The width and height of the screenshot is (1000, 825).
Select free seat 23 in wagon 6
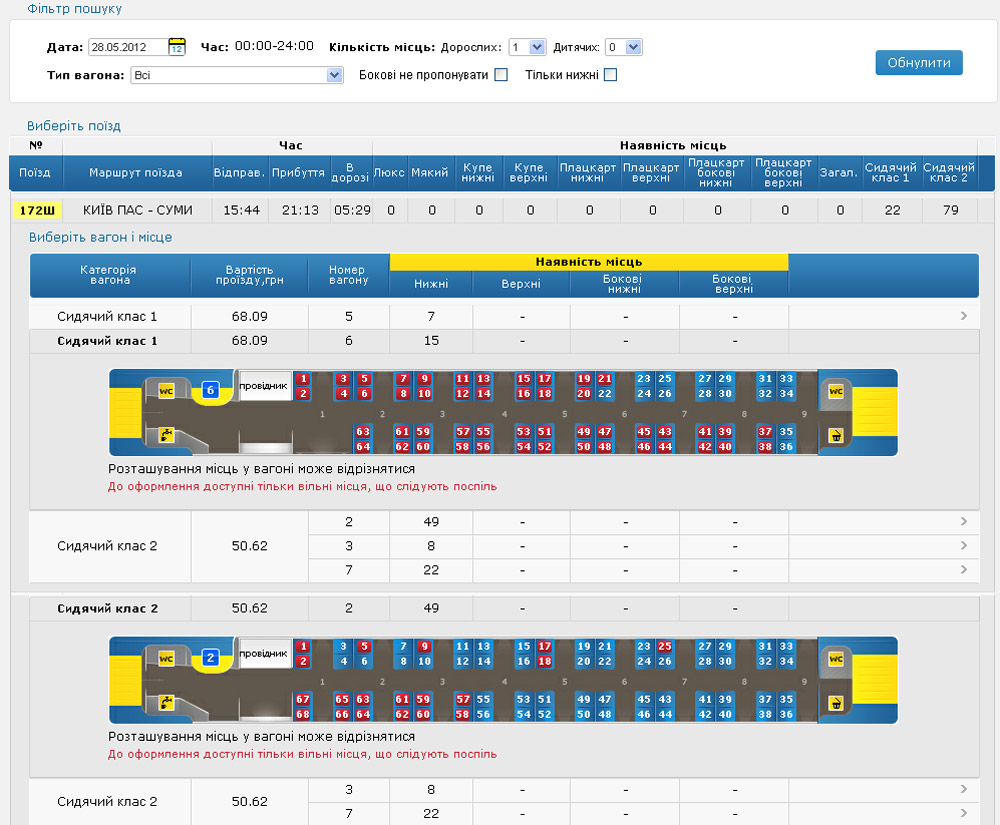[x=643, y=379]
